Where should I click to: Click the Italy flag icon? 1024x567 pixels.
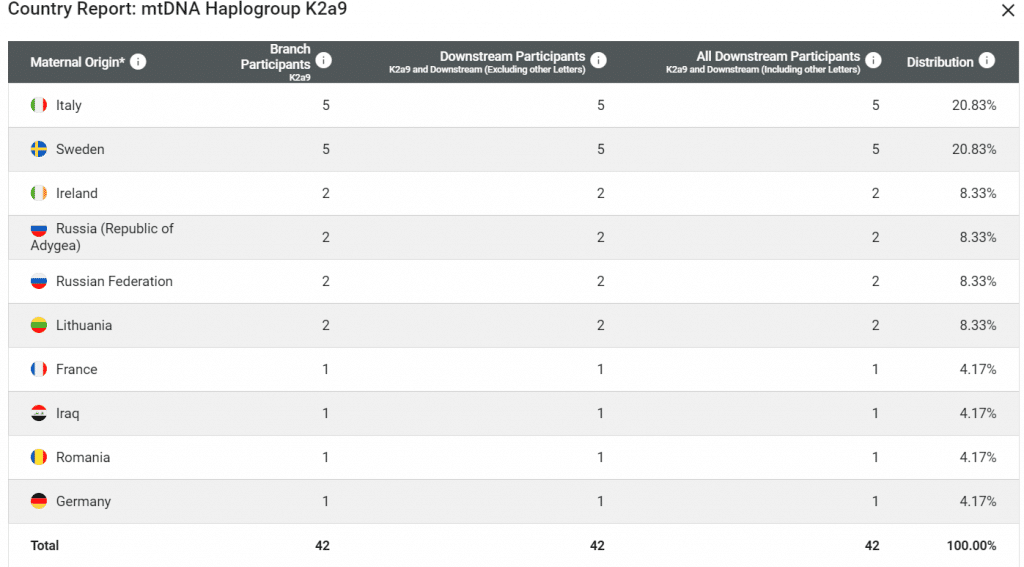pos(39,105)
